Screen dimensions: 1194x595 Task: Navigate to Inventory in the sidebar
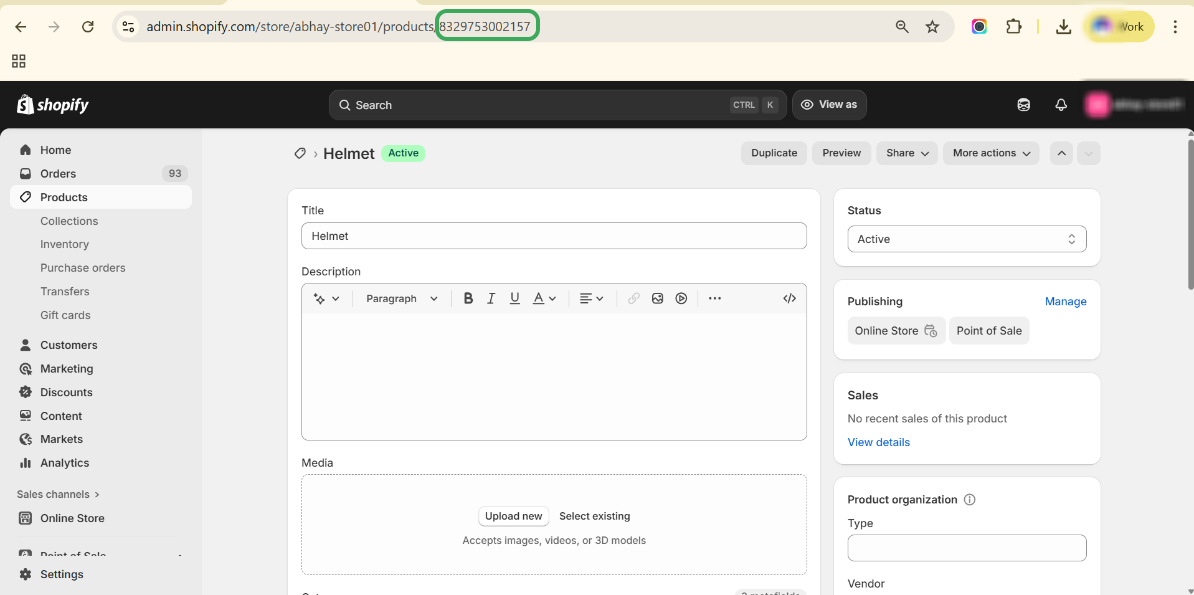(x=64, y=244)
